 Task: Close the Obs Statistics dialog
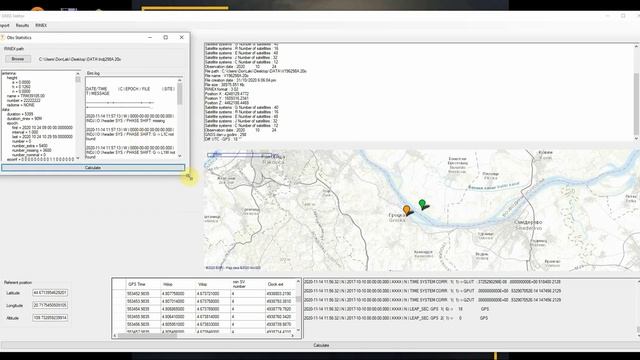coord(182,37)
